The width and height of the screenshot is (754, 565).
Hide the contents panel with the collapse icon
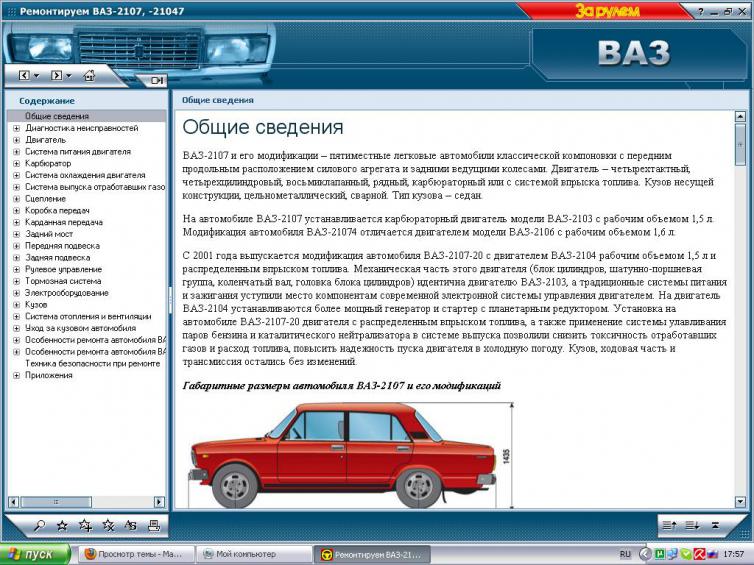tap(157, 80)
